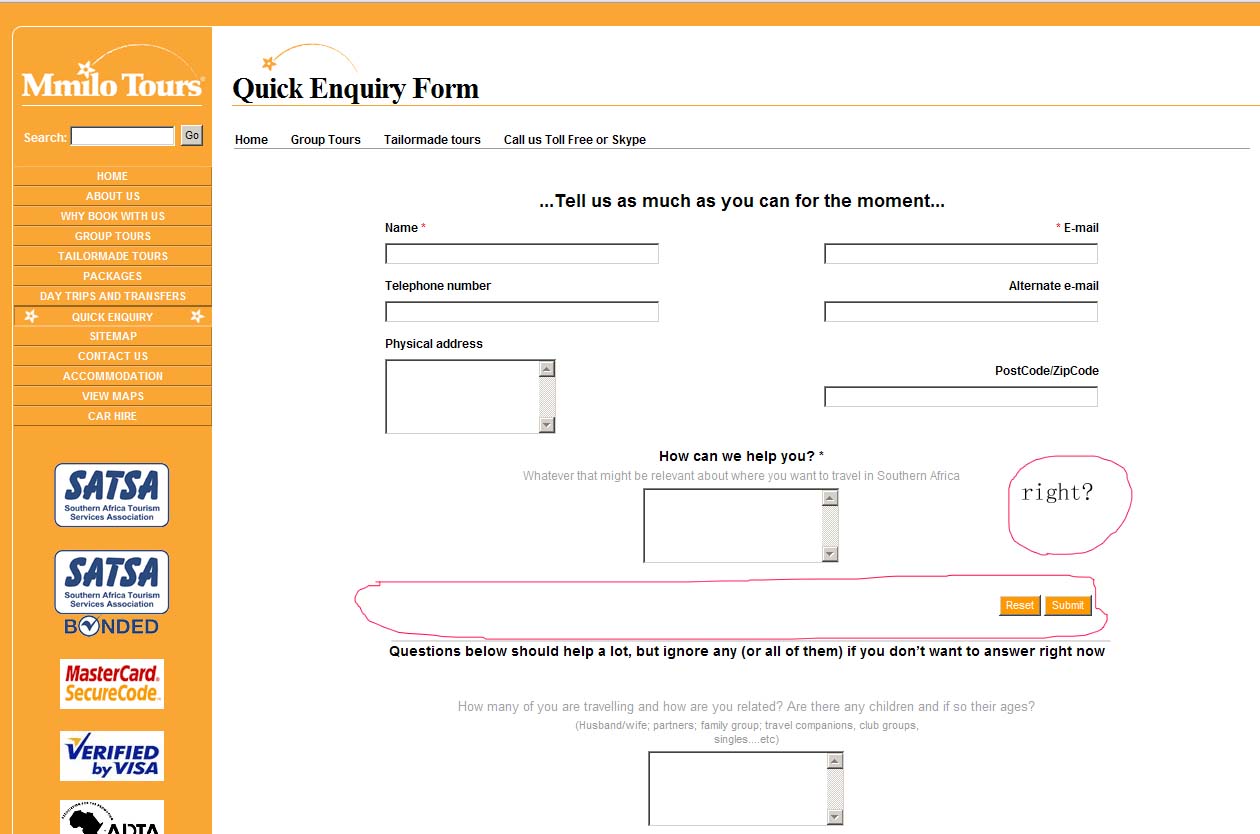Click the Physical address scrollbar down arrow
Image resolution: width=1260 pixels, height=834 pixels.
point(546,425)
